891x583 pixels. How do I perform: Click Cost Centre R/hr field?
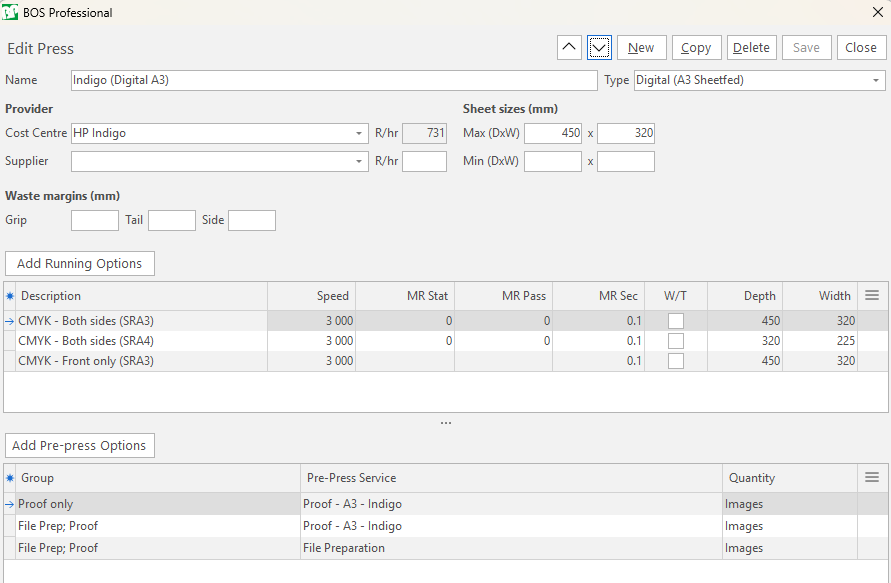(424, 133)
